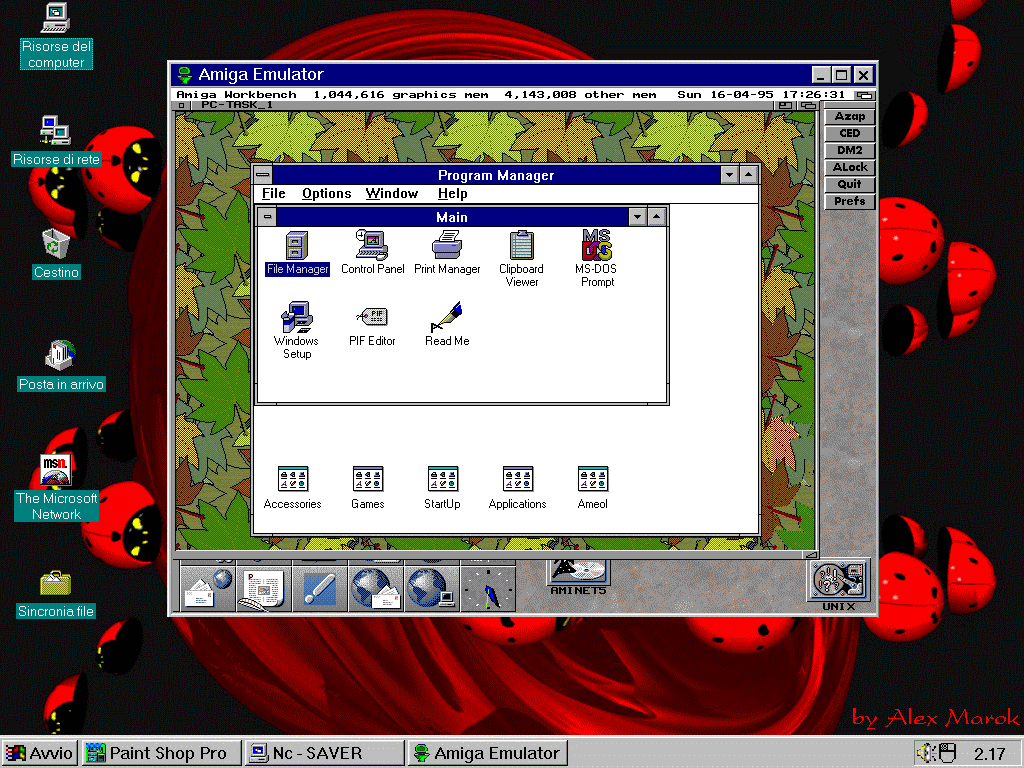
Task: Click the CED button
Action: click(850, 133)
